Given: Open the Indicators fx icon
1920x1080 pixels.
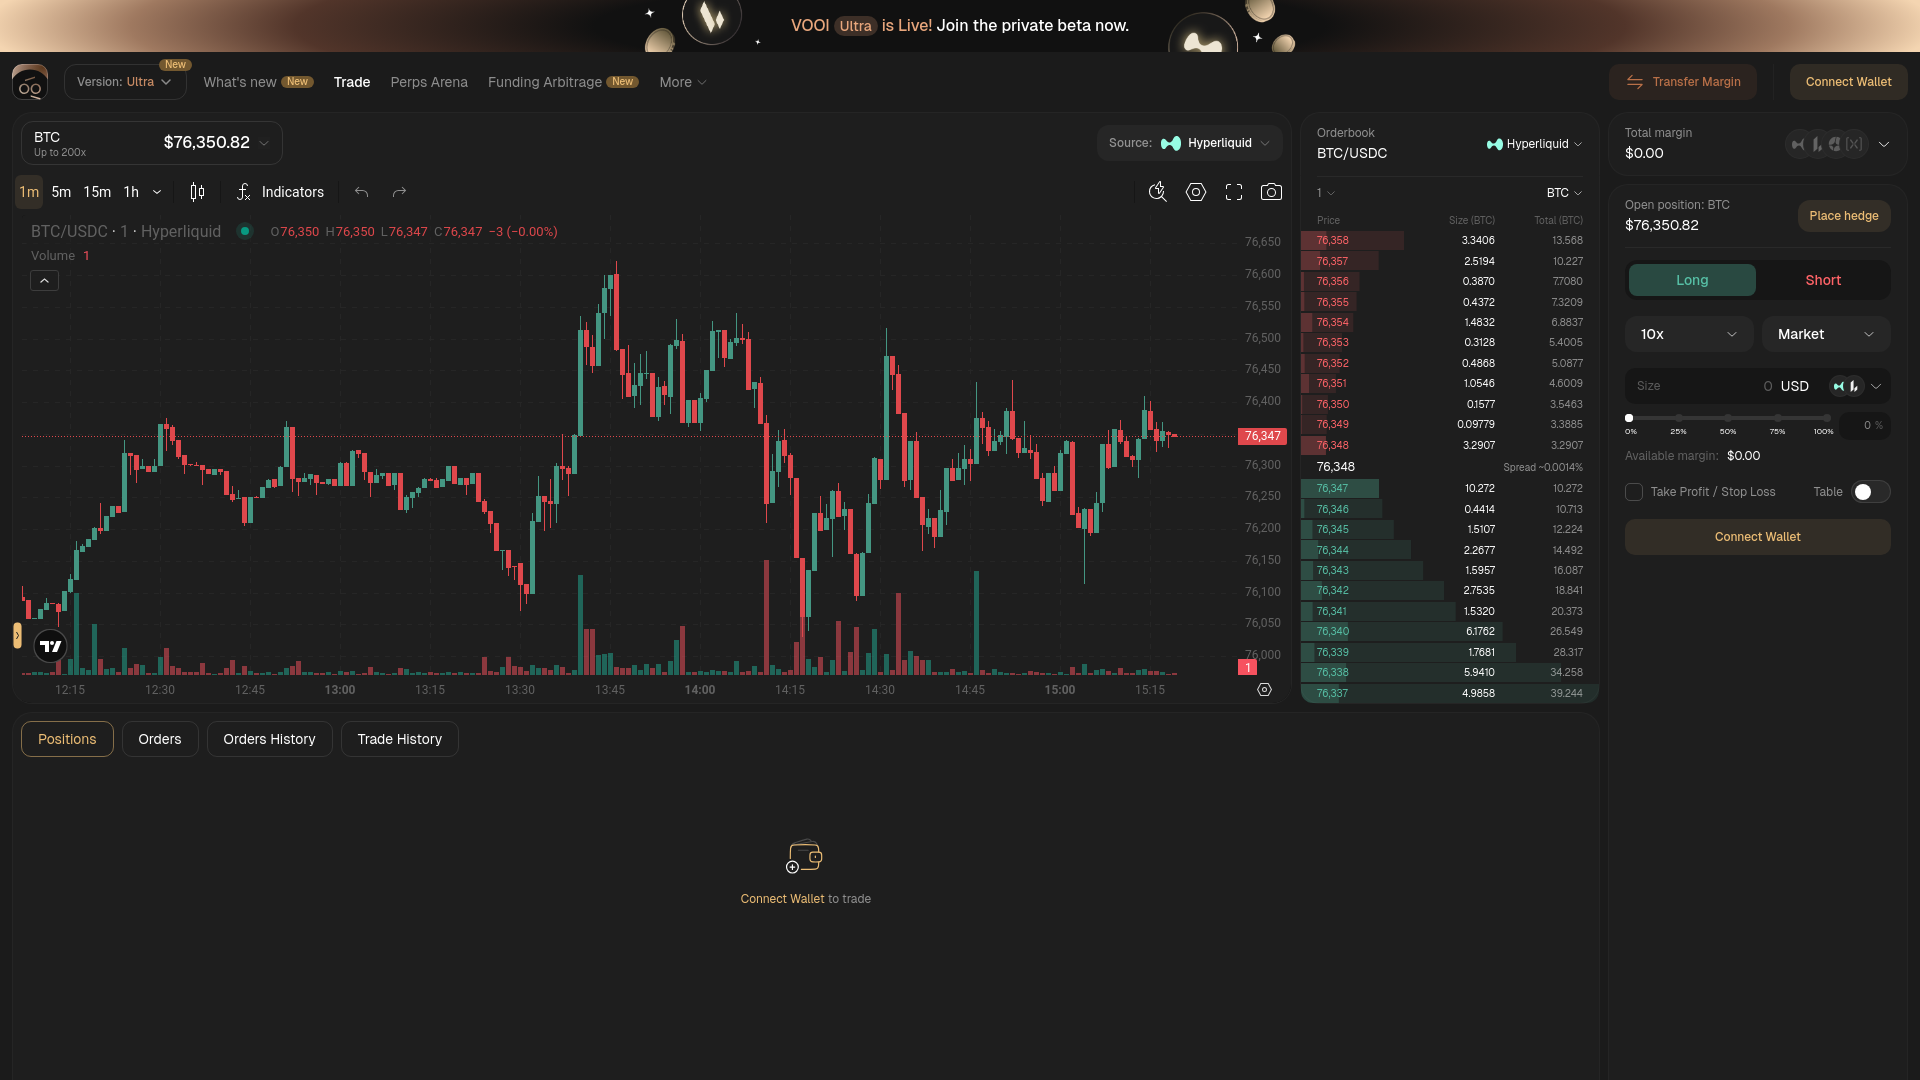Looking at the screenshot, I should (243, 192).
